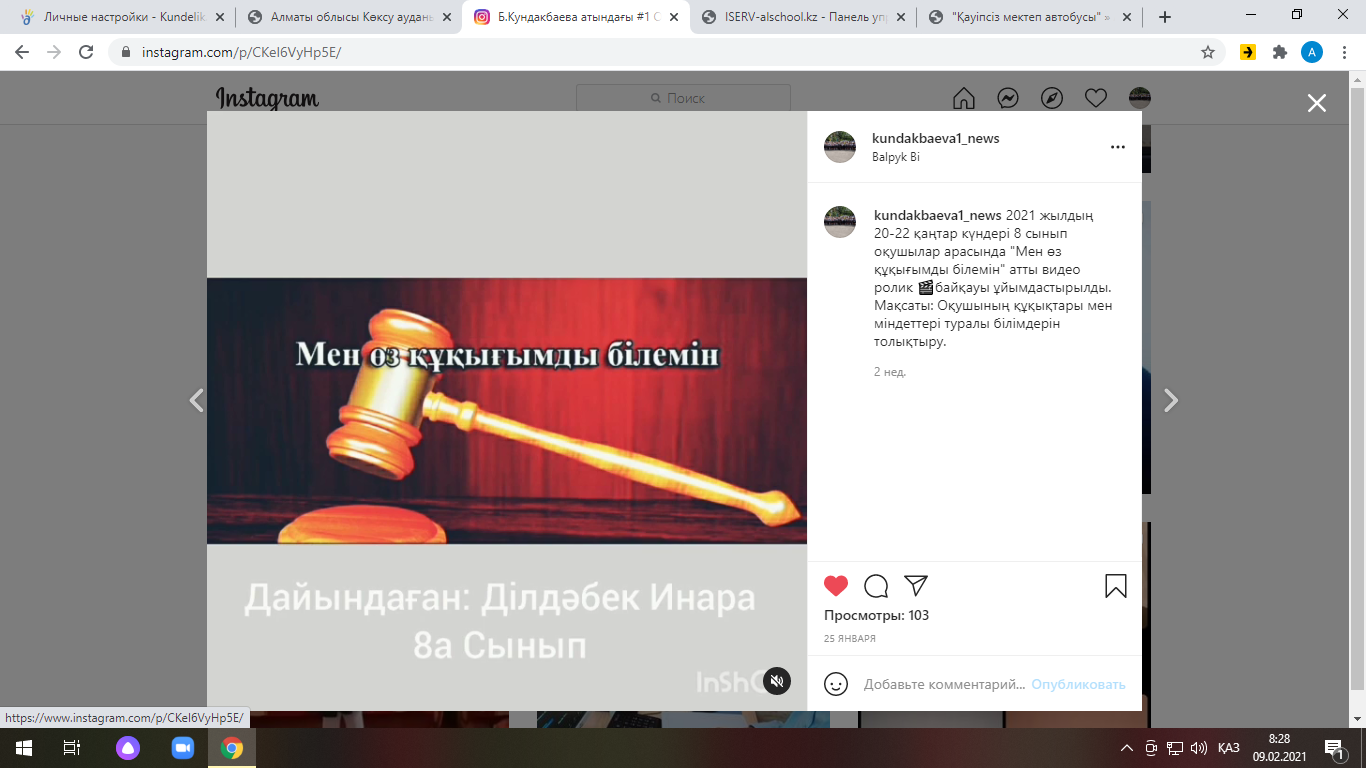Screen dimensions: 1366x768
Task: Close the Личные настройки - Kundelik tab
Action: [218, 17]
